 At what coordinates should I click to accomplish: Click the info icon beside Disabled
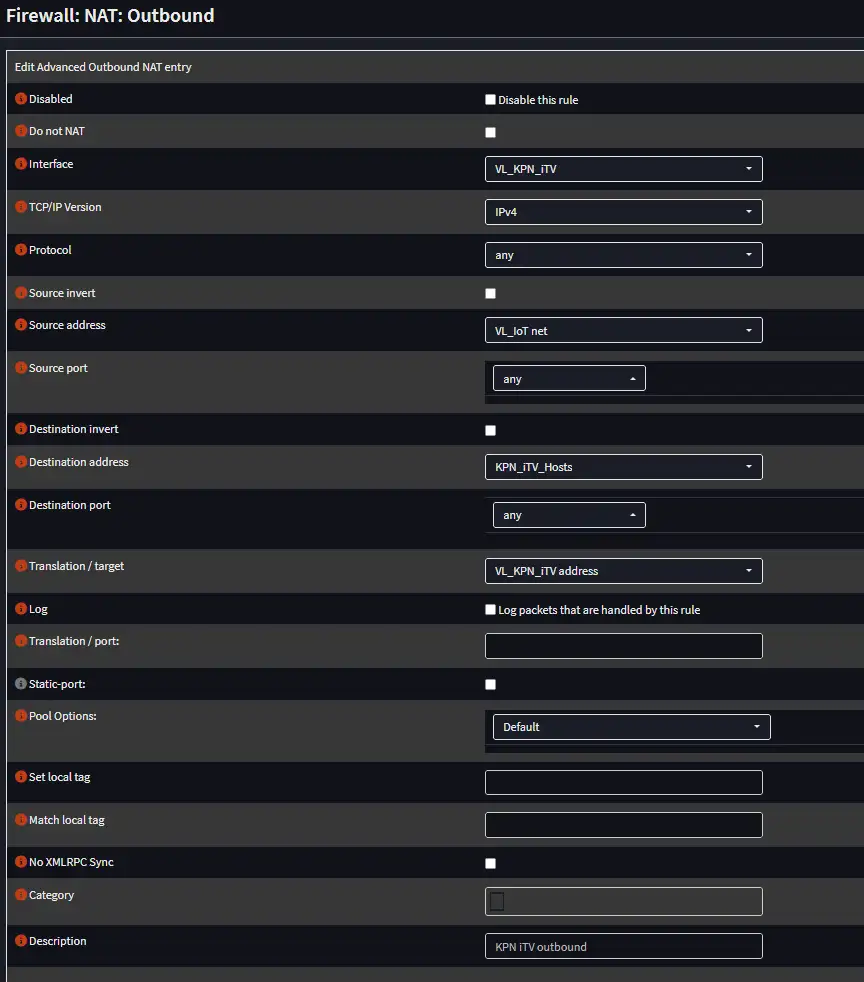[x=21, y=99]
